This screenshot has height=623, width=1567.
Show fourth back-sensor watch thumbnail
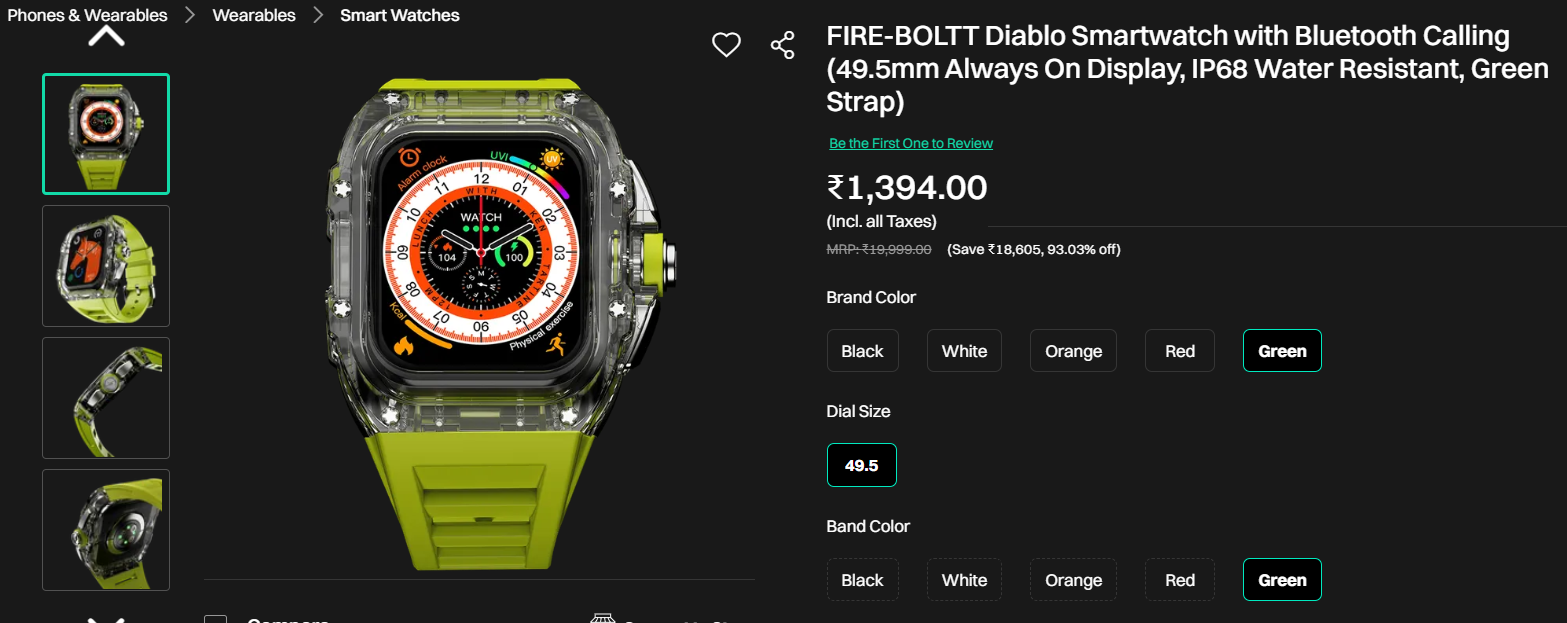[106, 530]
